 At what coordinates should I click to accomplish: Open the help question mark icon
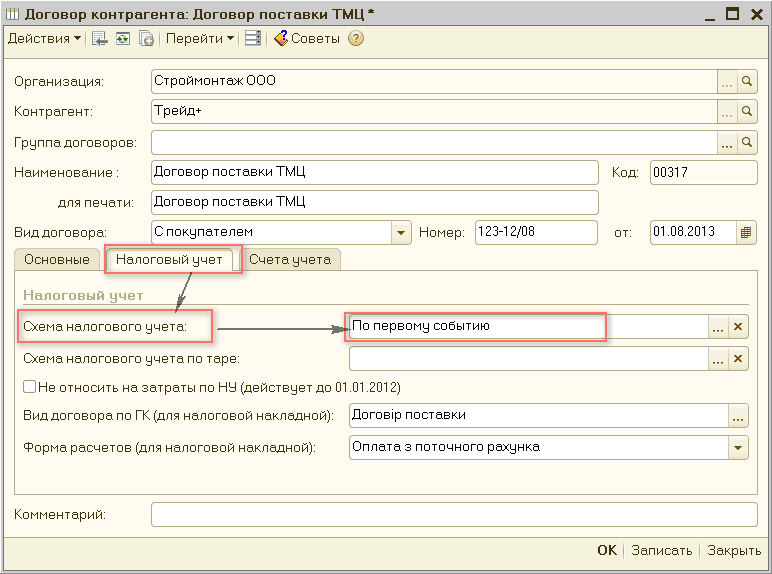pos(355,39)
